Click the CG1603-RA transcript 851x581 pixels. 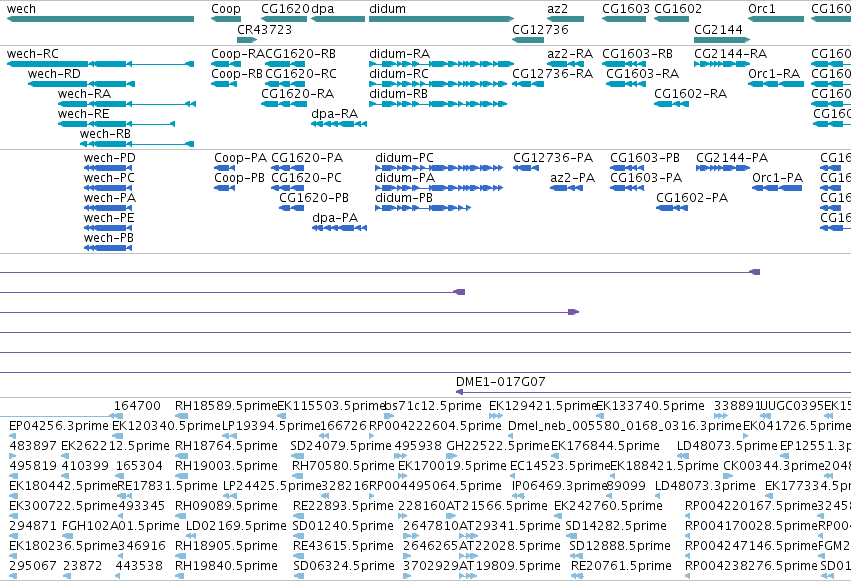click(x=626, y=84)
